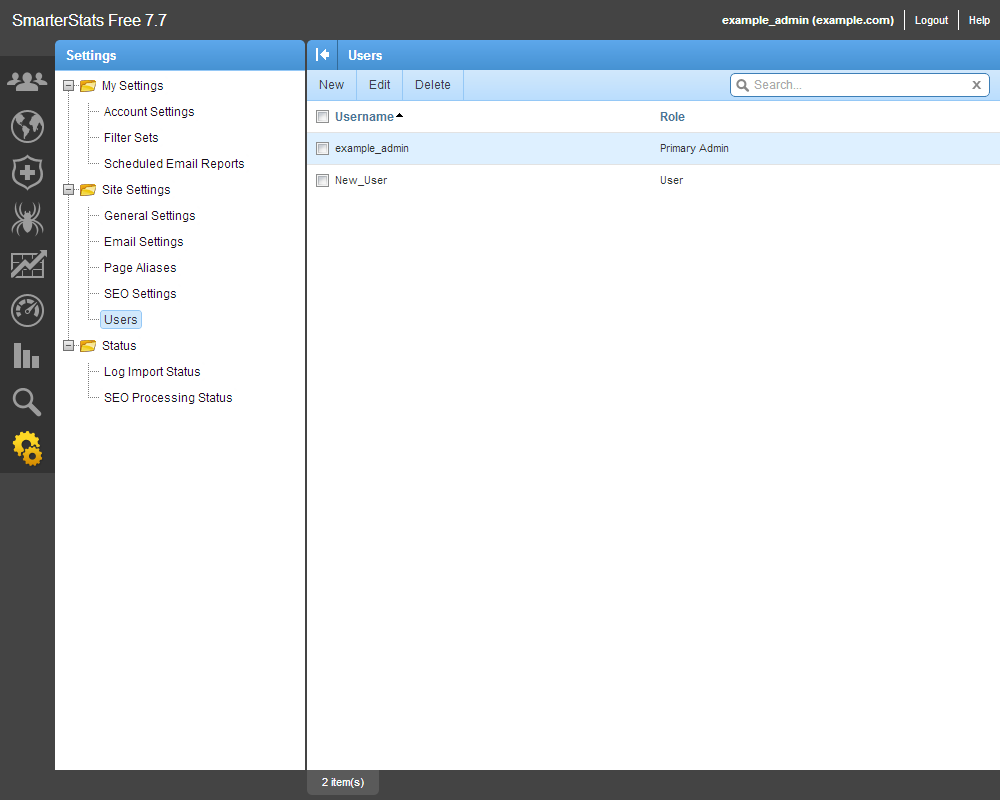Open the visitors group icon in sidebar
The height and width of the screenshot is (800, 1000).
pos(27,81)
